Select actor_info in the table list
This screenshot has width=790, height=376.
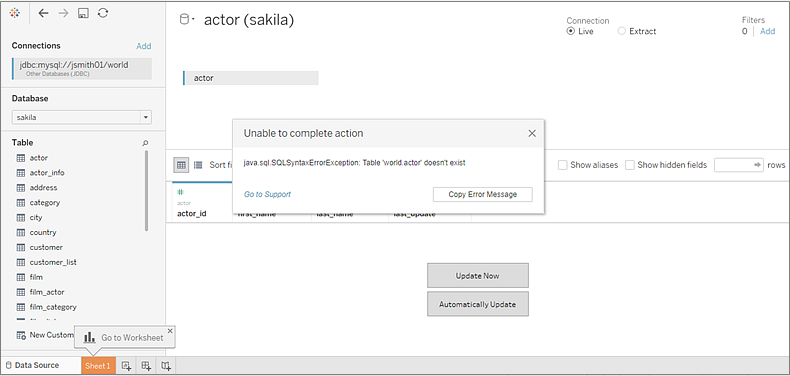tap(47, 173)
